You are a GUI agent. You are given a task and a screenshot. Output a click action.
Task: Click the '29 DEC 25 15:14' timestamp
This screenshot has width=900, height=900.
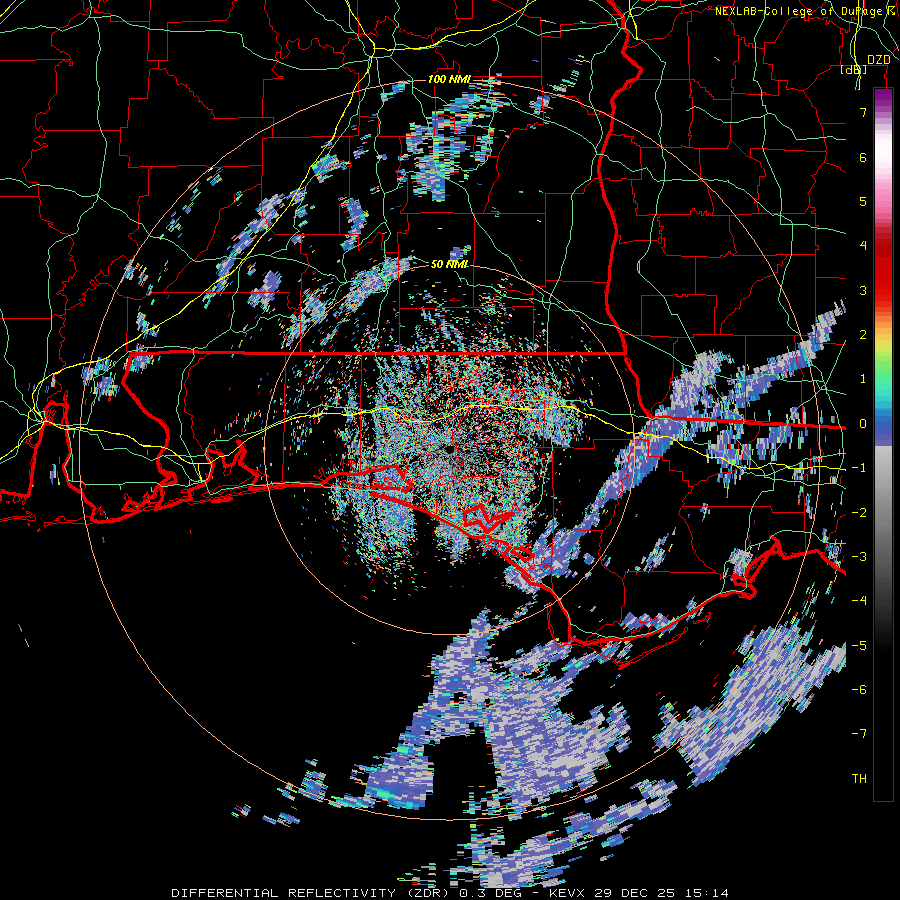pos(659,893)
